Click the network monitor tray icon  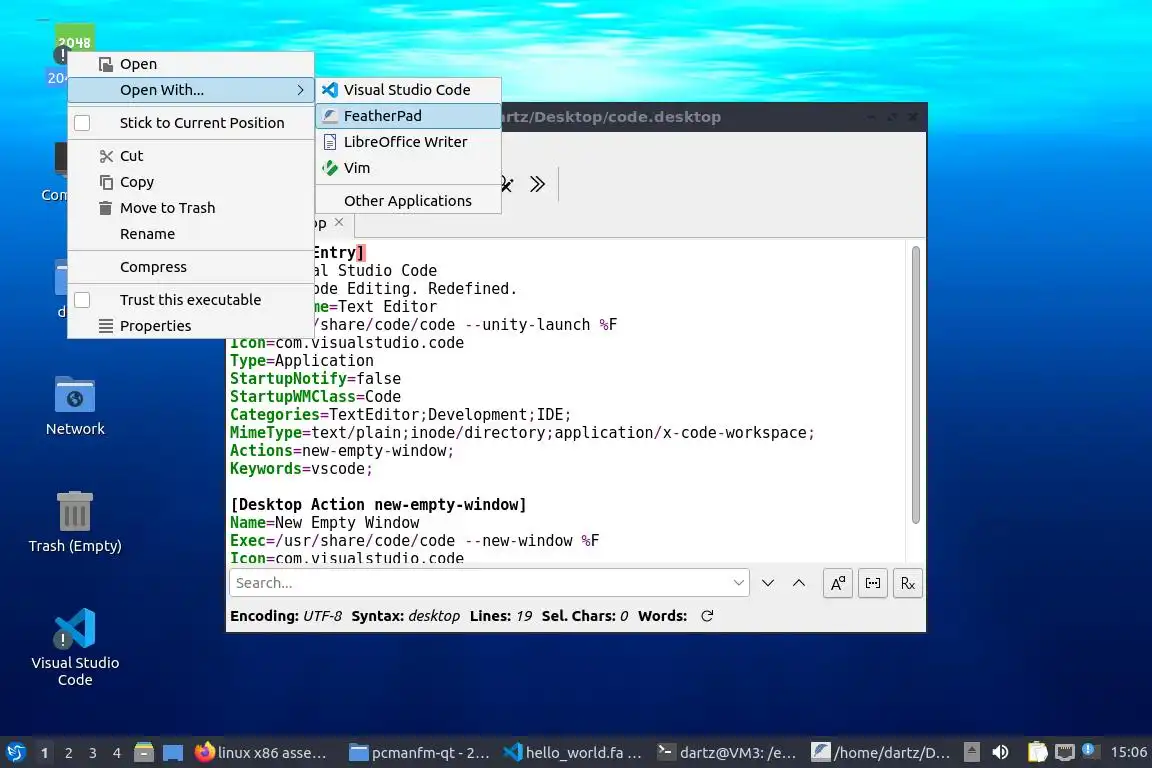[x=1065, y=752]
